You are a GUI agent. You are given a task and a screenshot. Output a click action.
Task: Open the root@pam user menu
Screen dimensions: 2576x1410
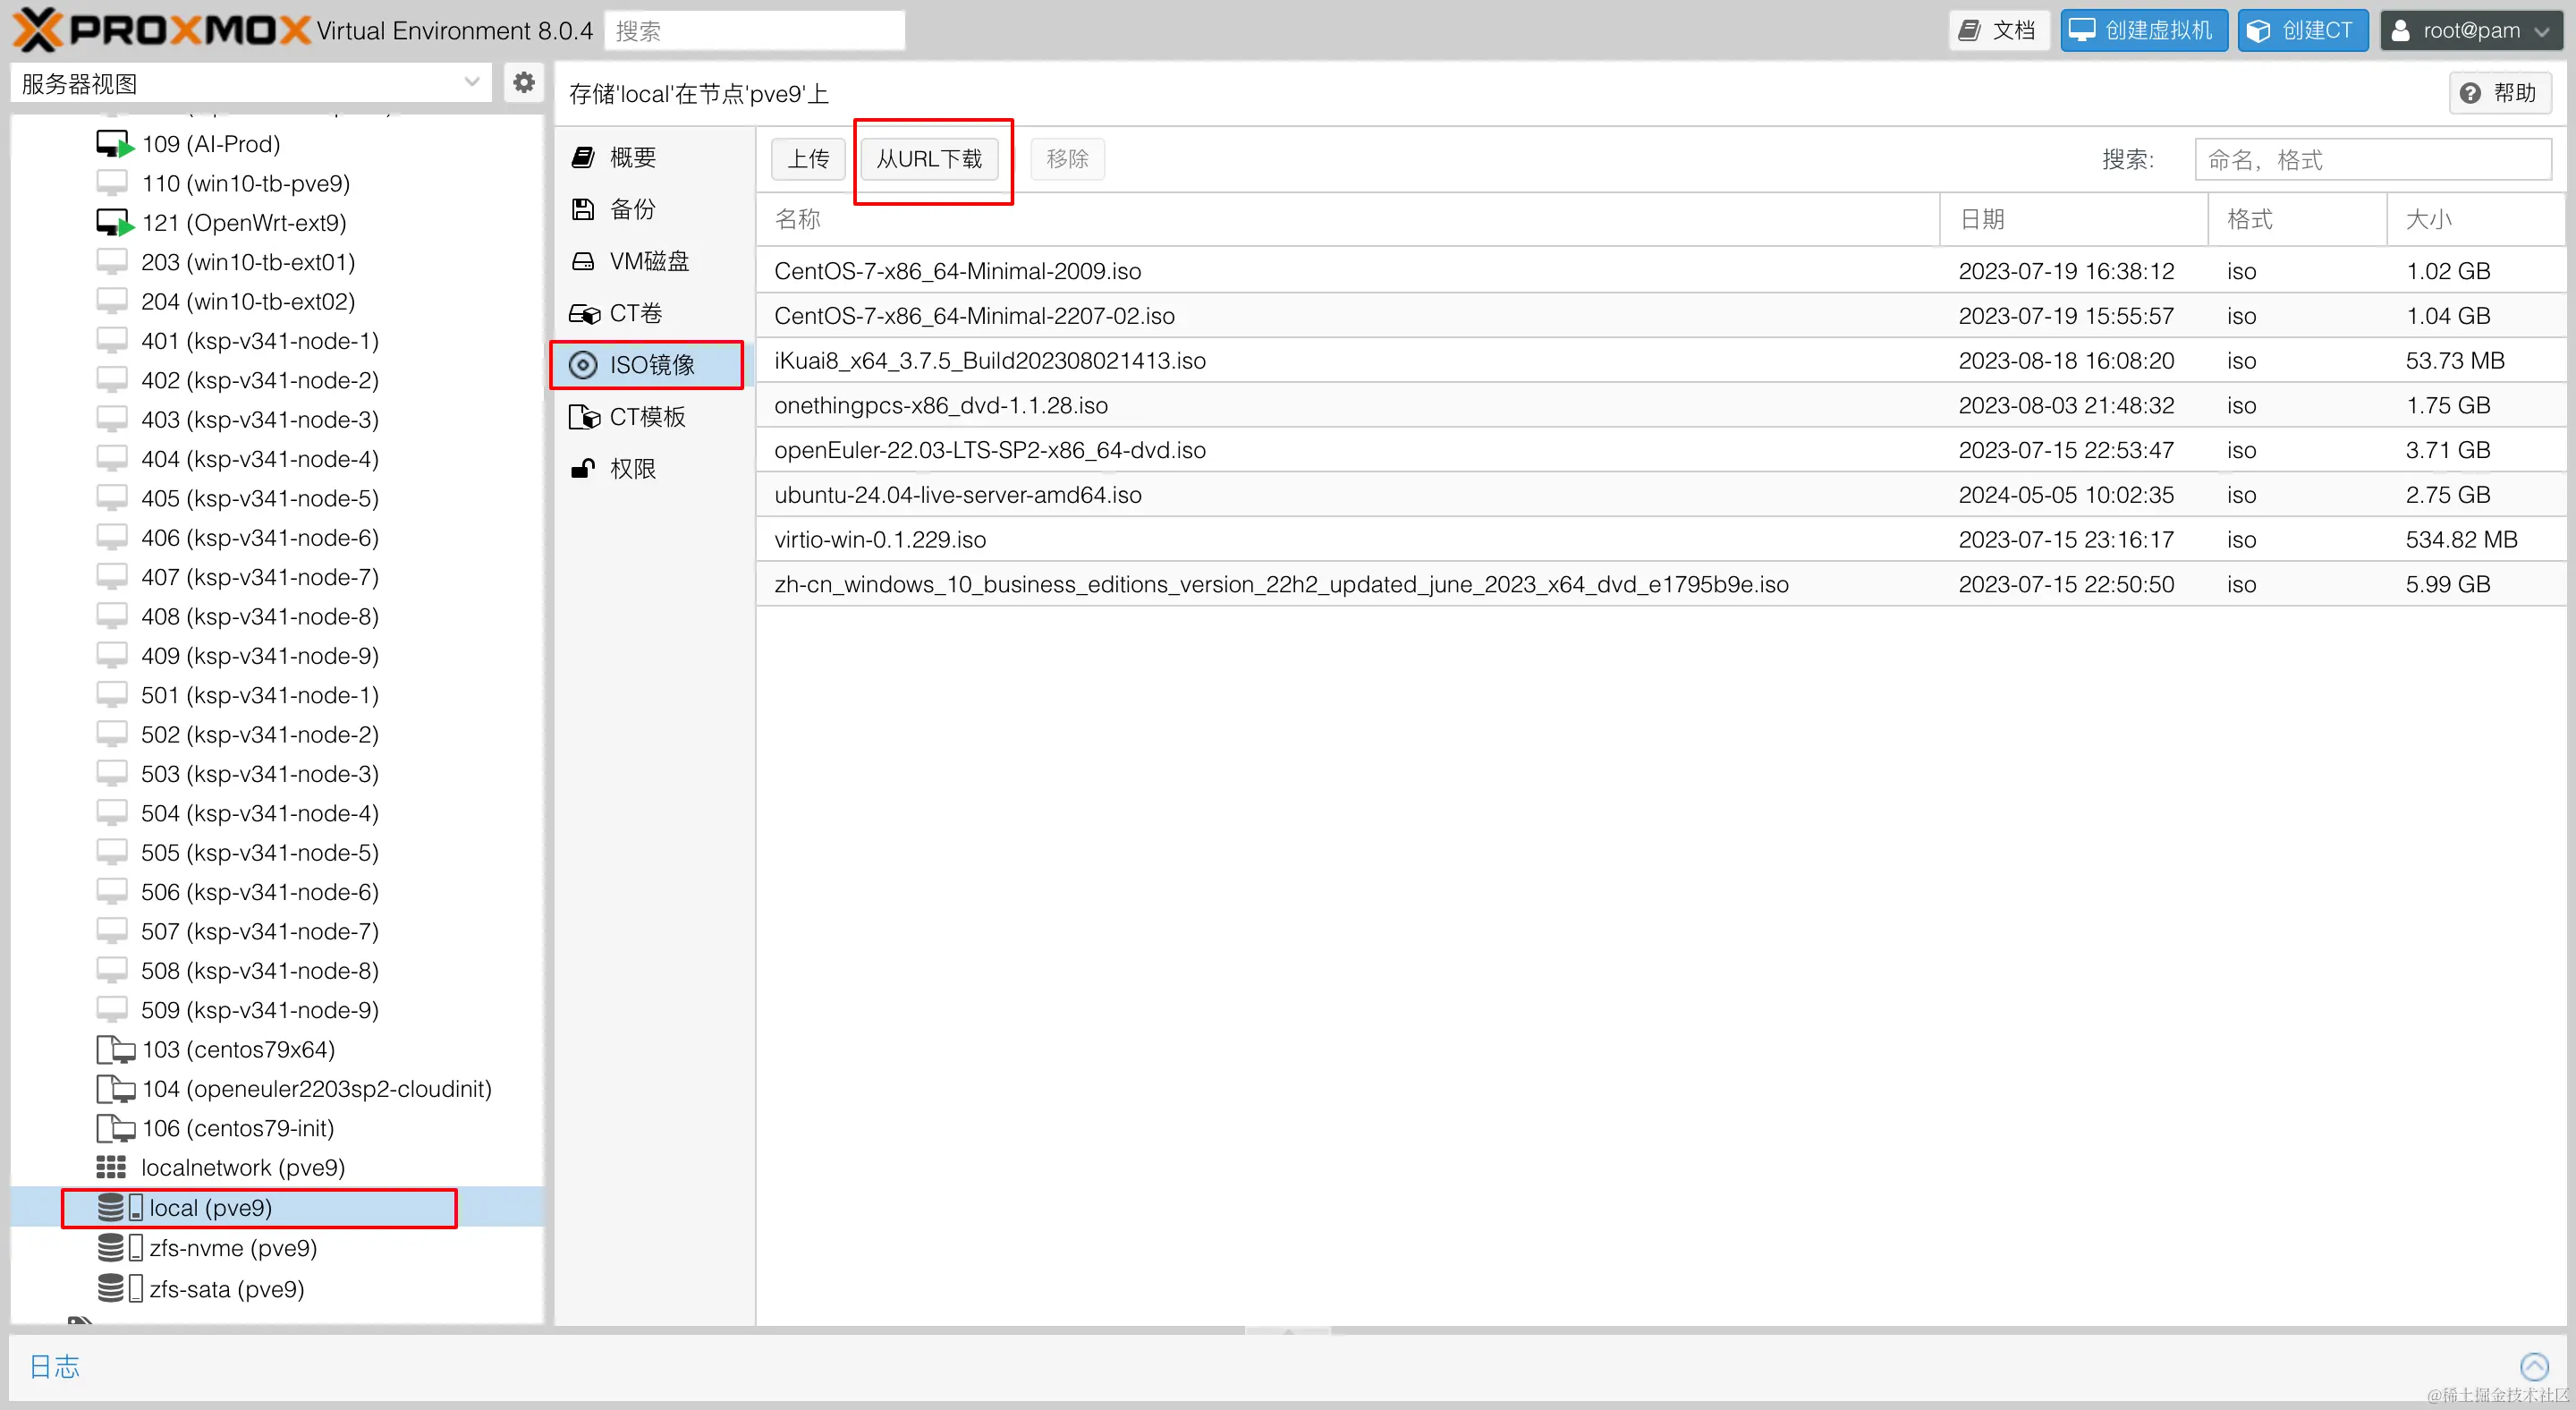coord(2470,30)
